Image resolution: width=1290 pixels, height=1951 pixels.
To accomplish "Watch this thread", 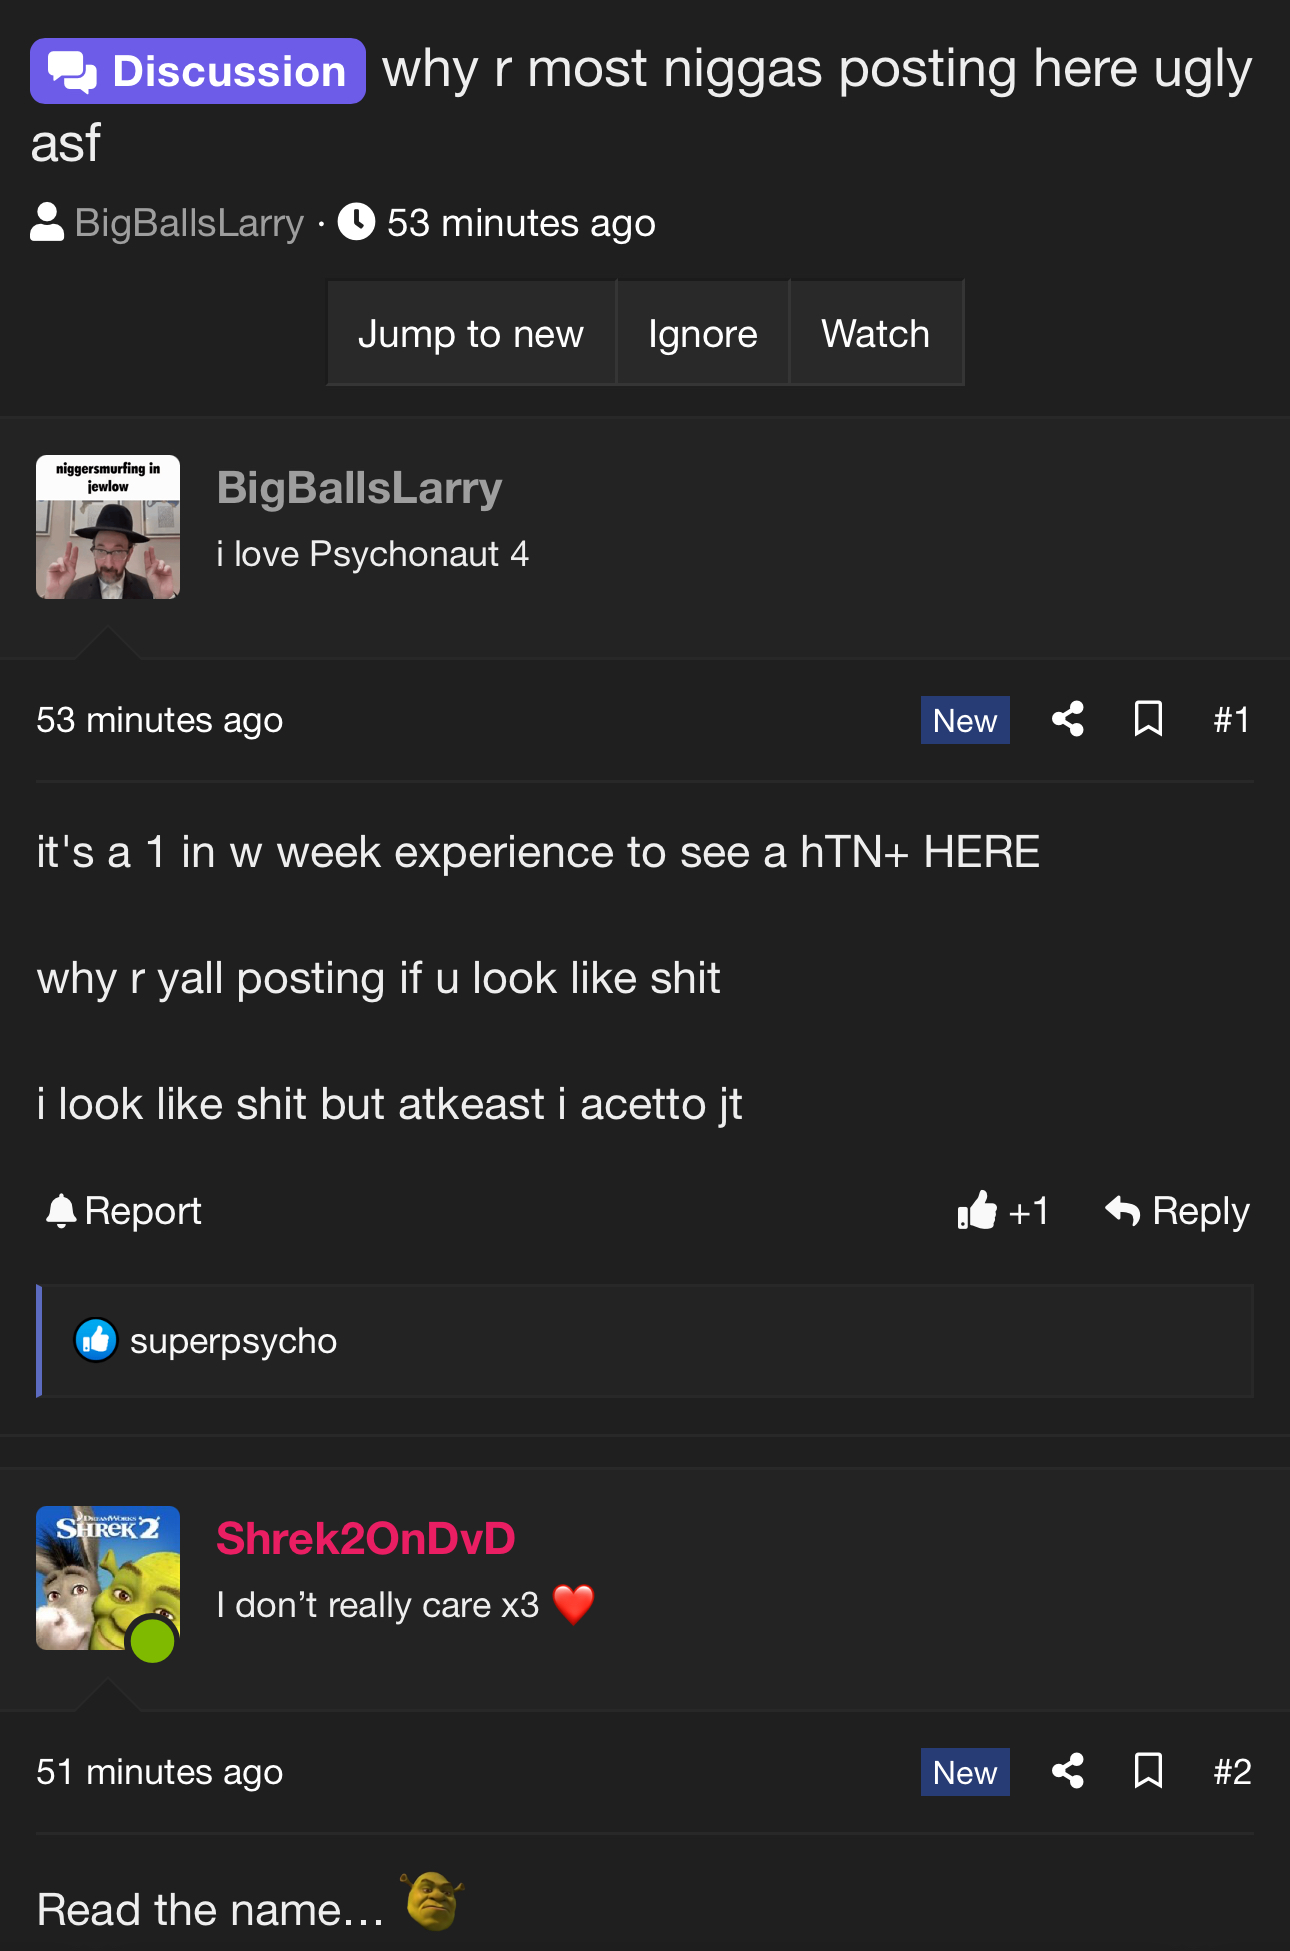I will [876, 333].
